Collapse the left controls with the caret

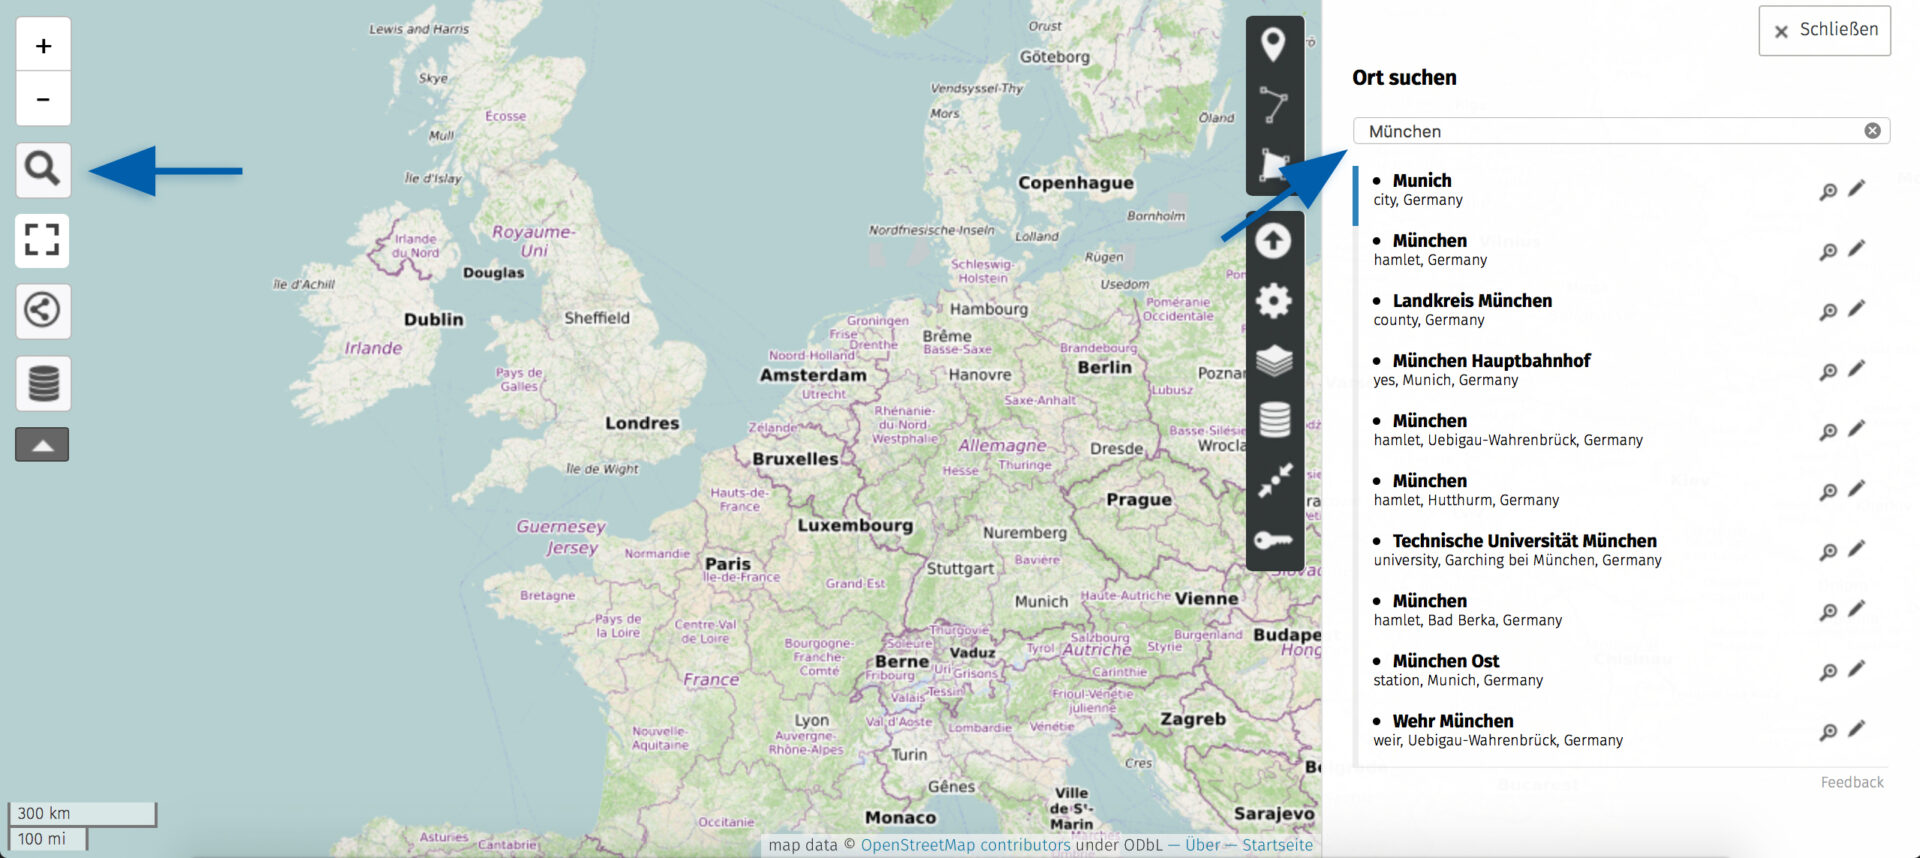click(x=42, y=445)
